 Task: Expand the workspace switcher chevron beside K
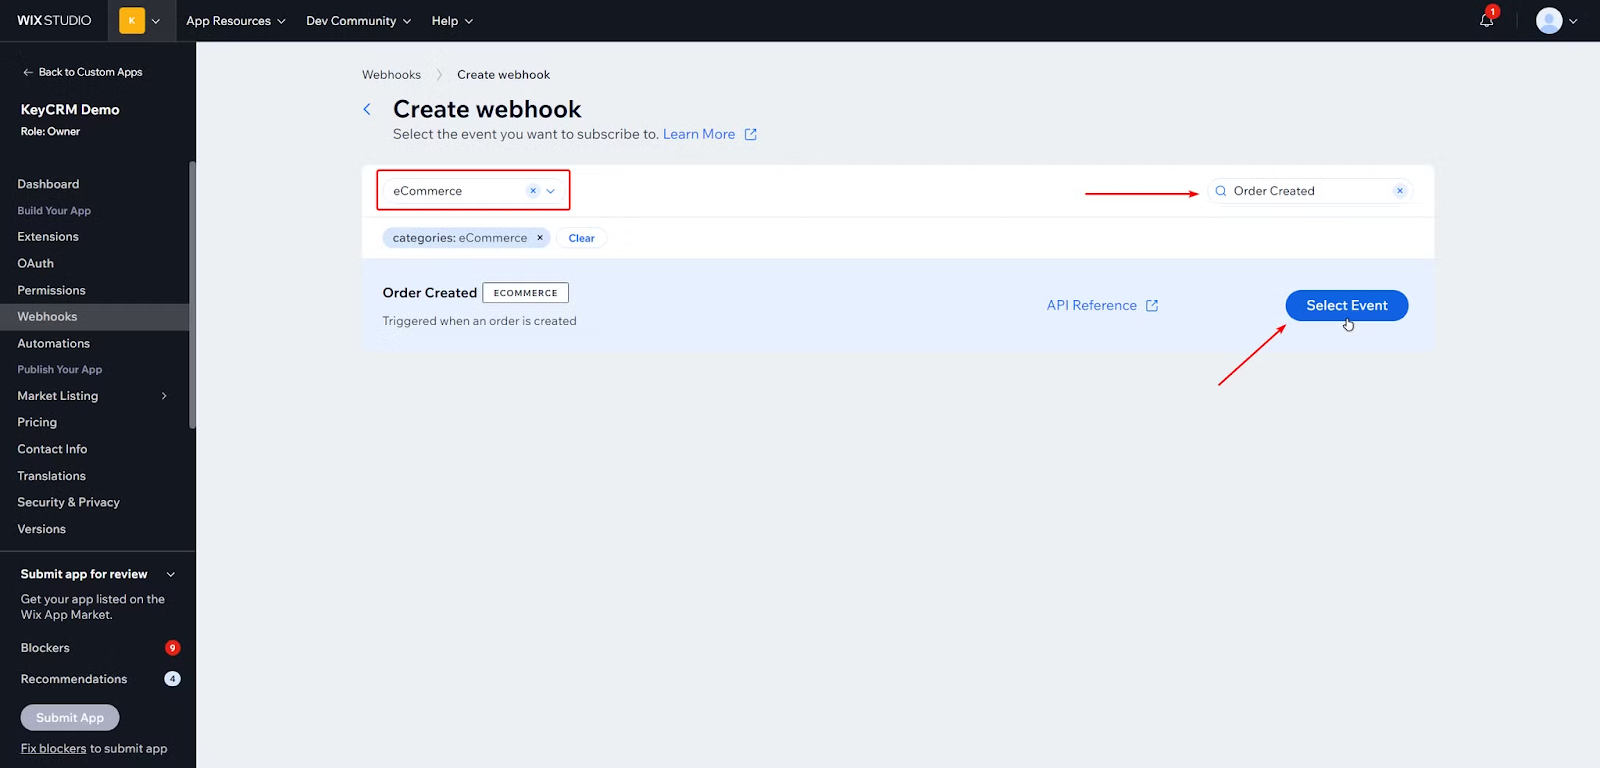coord(156,21)
